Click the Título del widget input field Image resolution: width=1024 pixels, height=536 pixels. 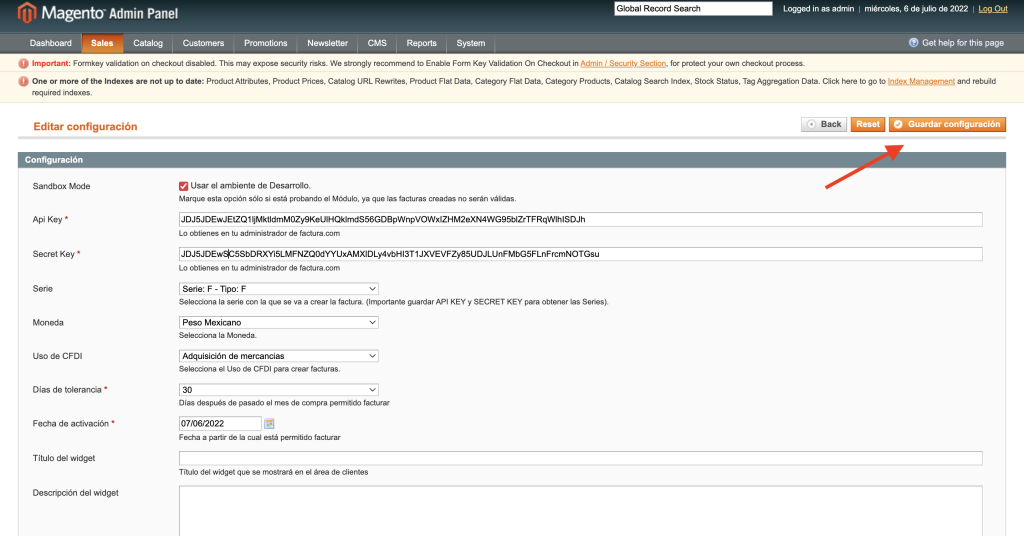coord(581,458)
